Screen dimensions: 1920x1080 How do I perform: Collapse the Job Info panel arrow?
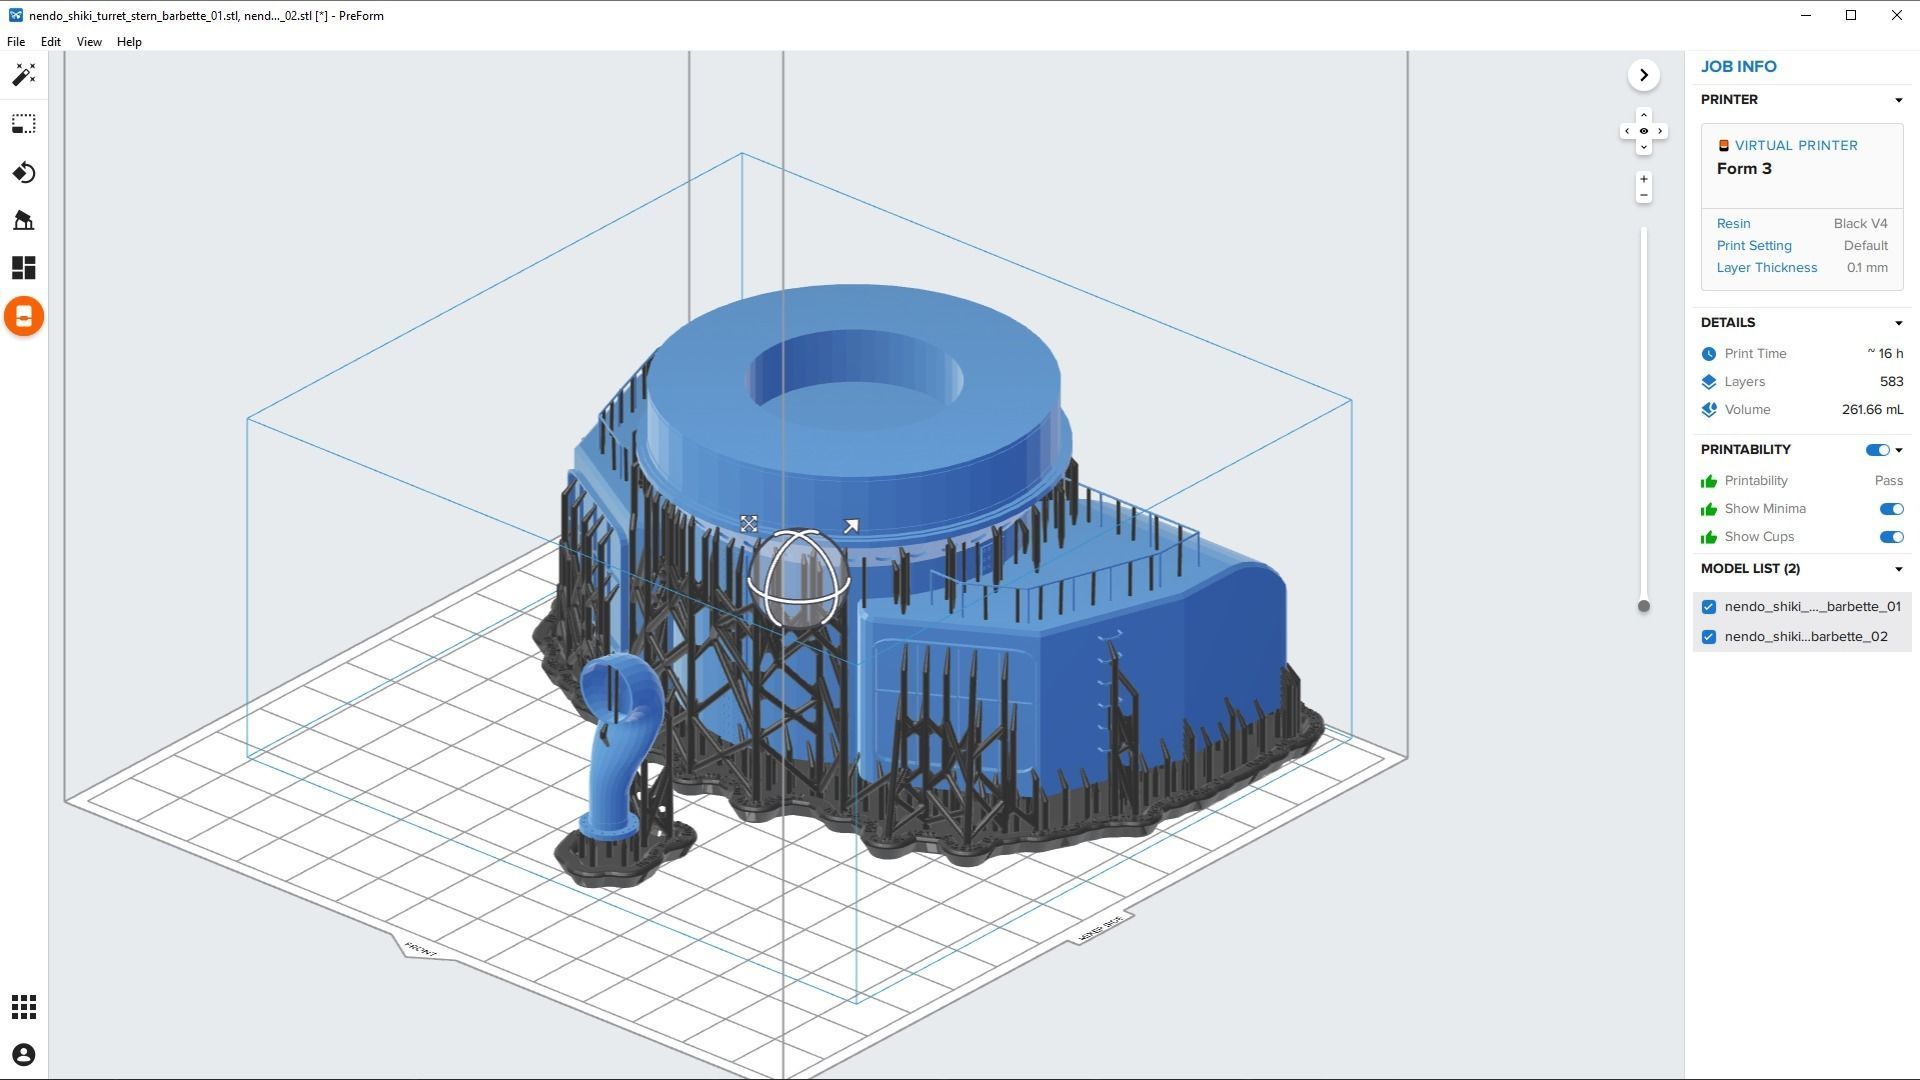[x=1643, y=75]
